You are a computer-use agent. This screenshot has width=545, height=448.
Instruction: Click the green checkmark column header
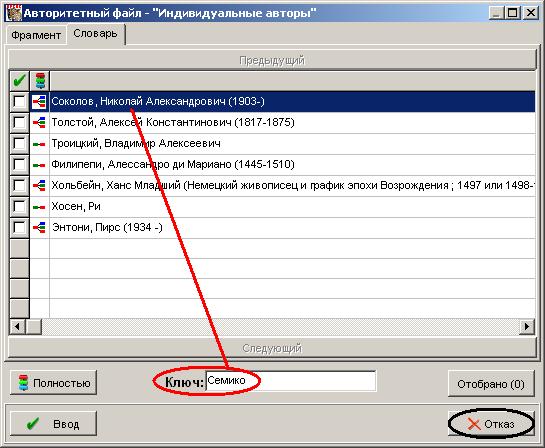(x=19, y=81)
